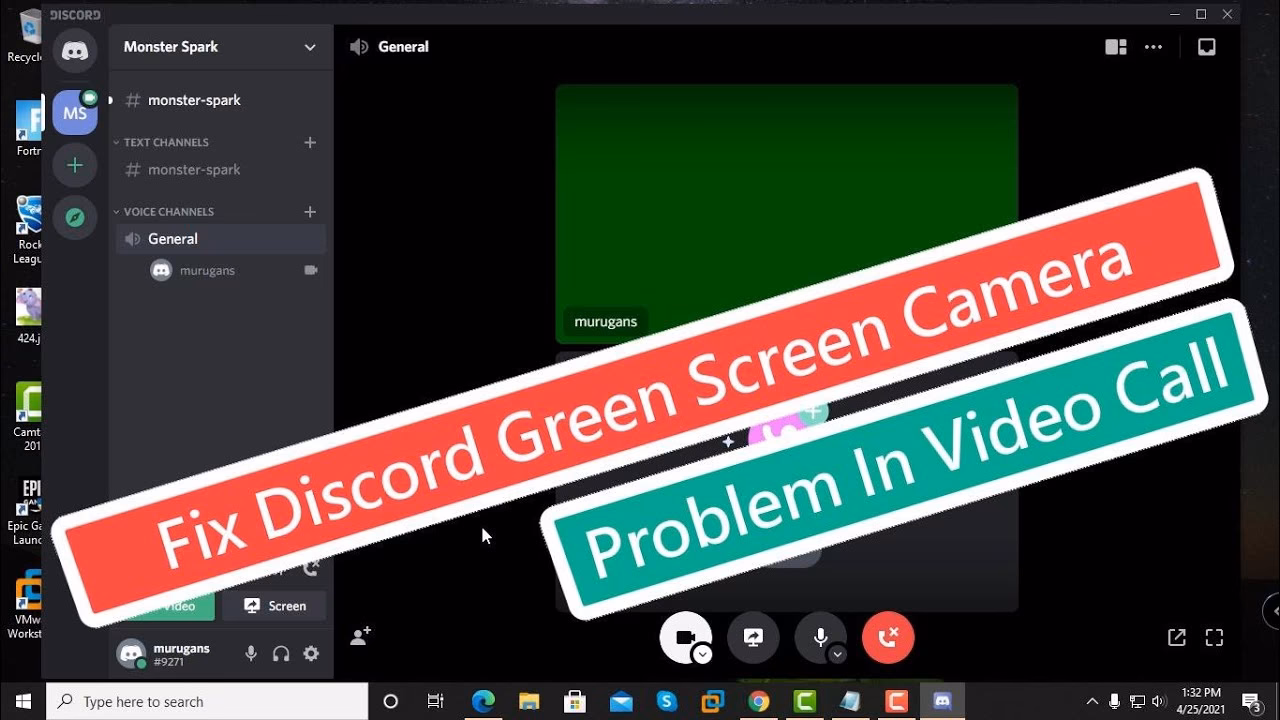Image resolution: width=1280 pixels, height=720 pixels.
Task: Open User Settings with the gear icon
Action: point(311,653)
